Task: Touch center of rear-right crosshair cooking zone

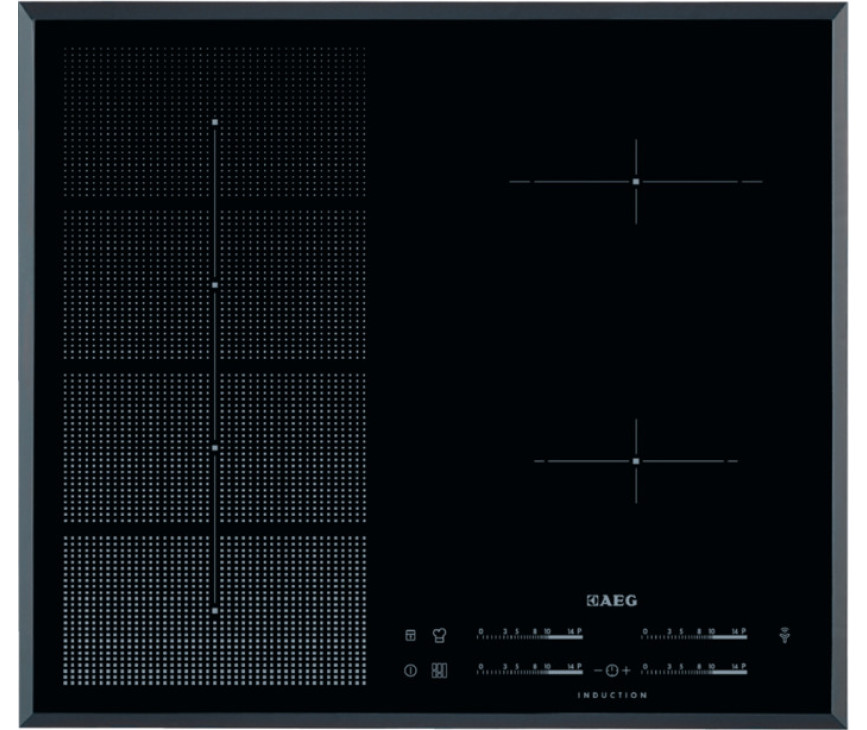Action: (x=636, y=181)
